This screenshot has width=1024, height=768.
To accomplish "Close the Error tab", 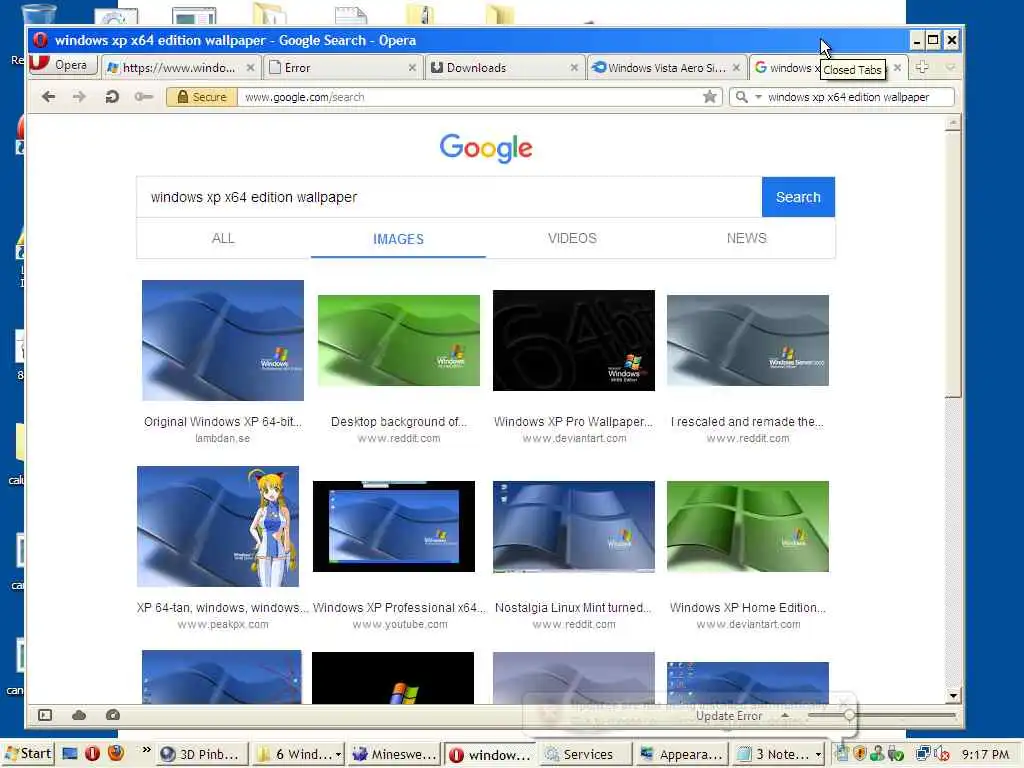I will tap(412, 67).
